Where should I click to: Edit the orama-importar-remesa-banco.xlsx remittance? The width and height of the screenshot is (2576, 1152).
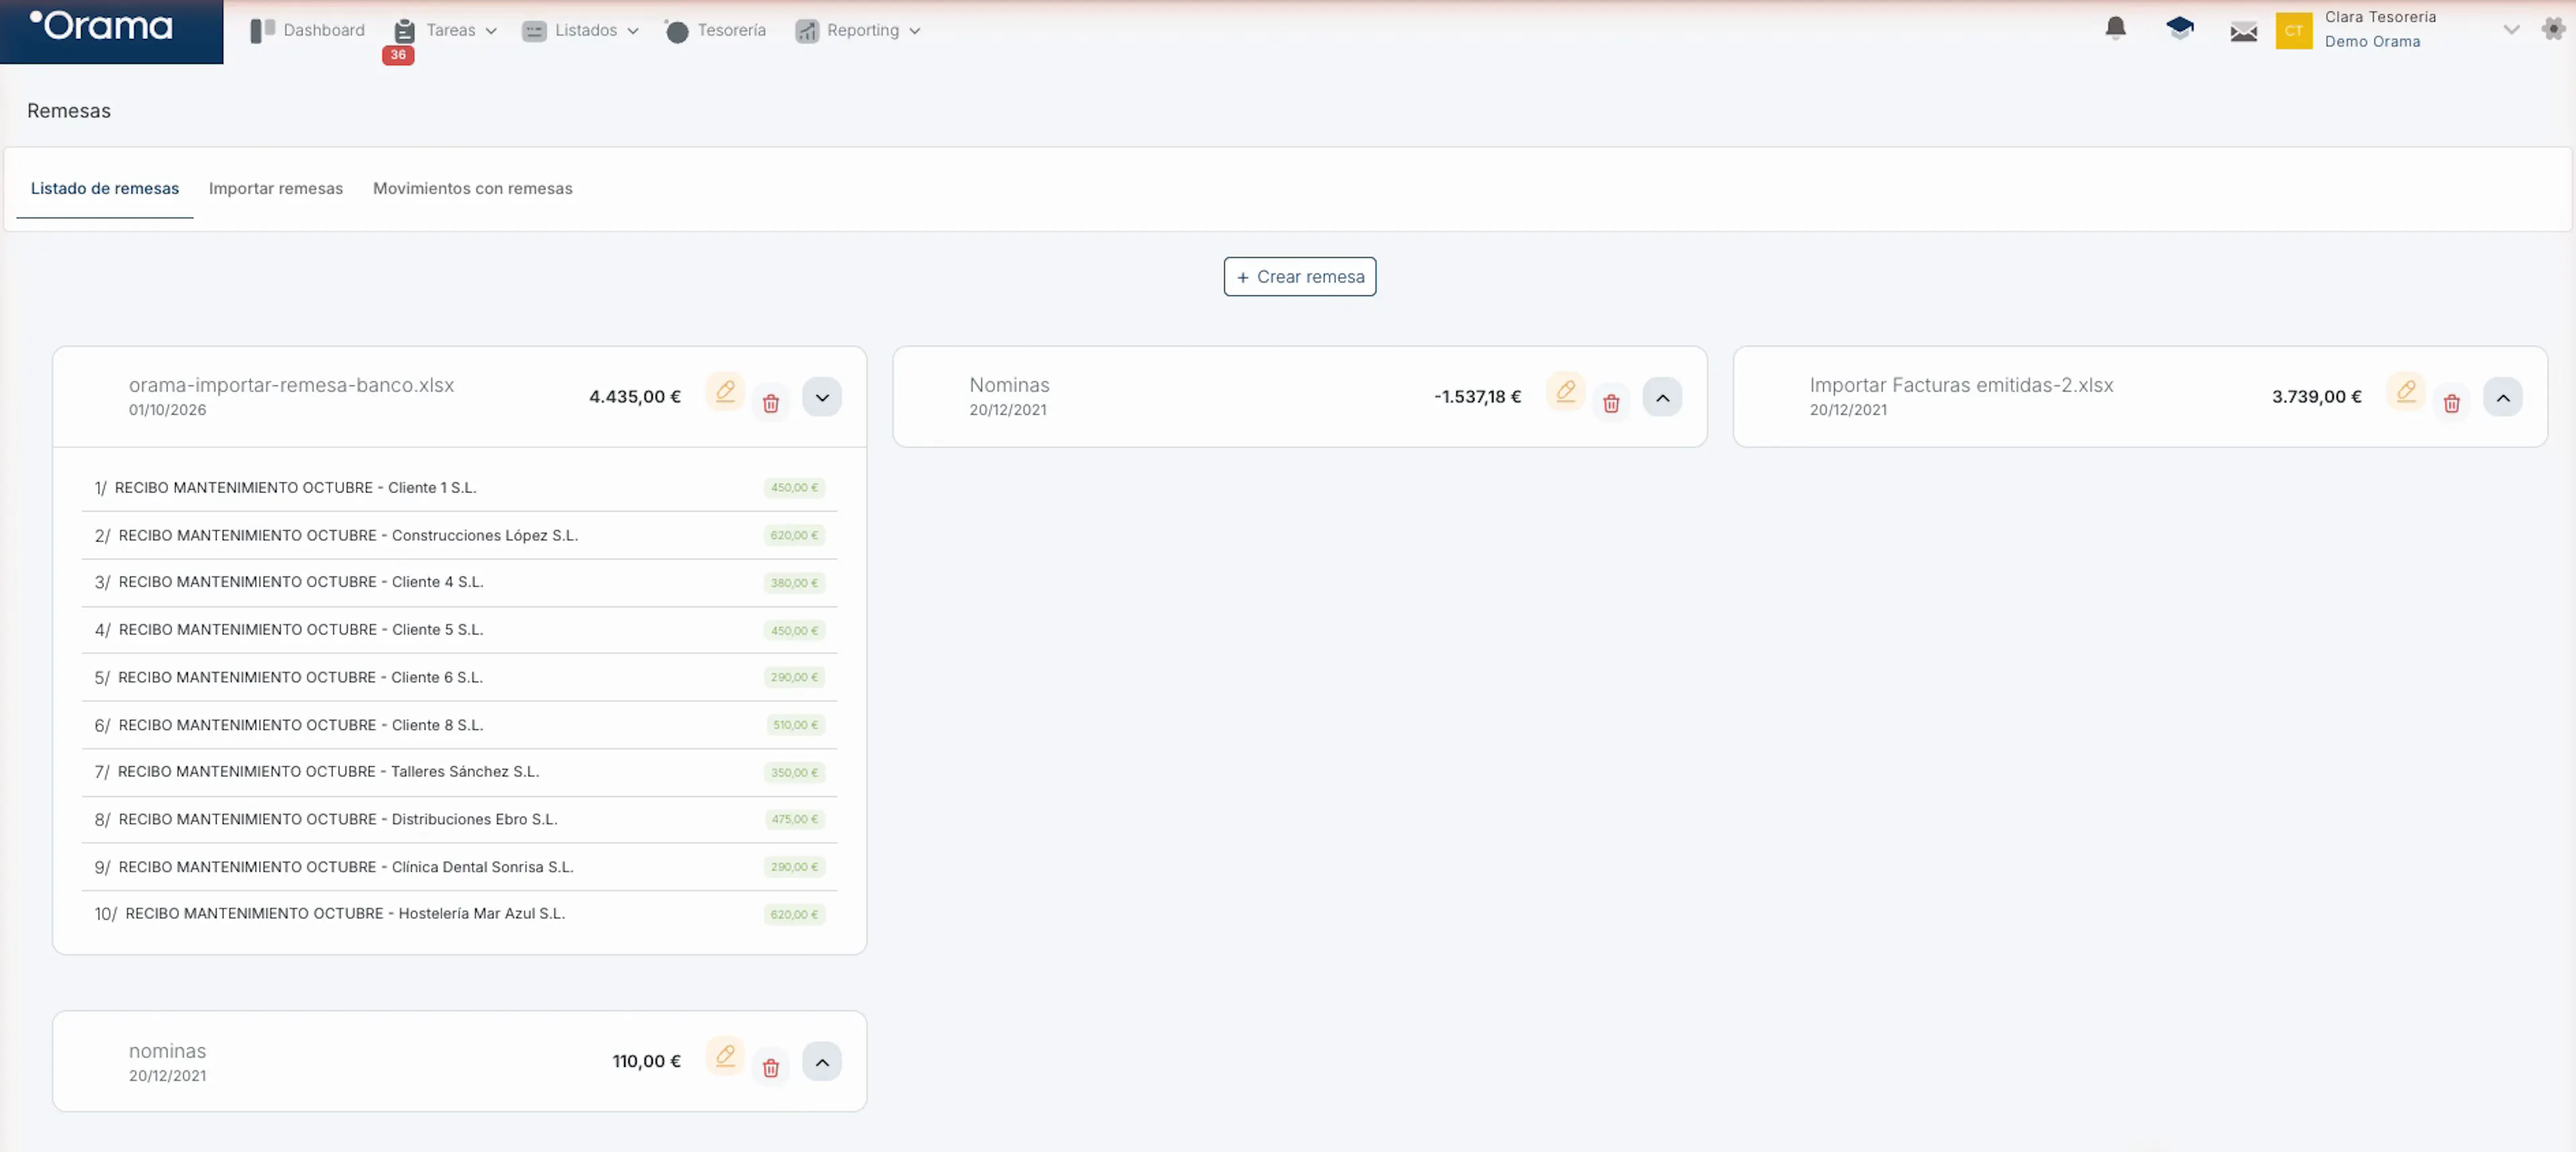725,391
